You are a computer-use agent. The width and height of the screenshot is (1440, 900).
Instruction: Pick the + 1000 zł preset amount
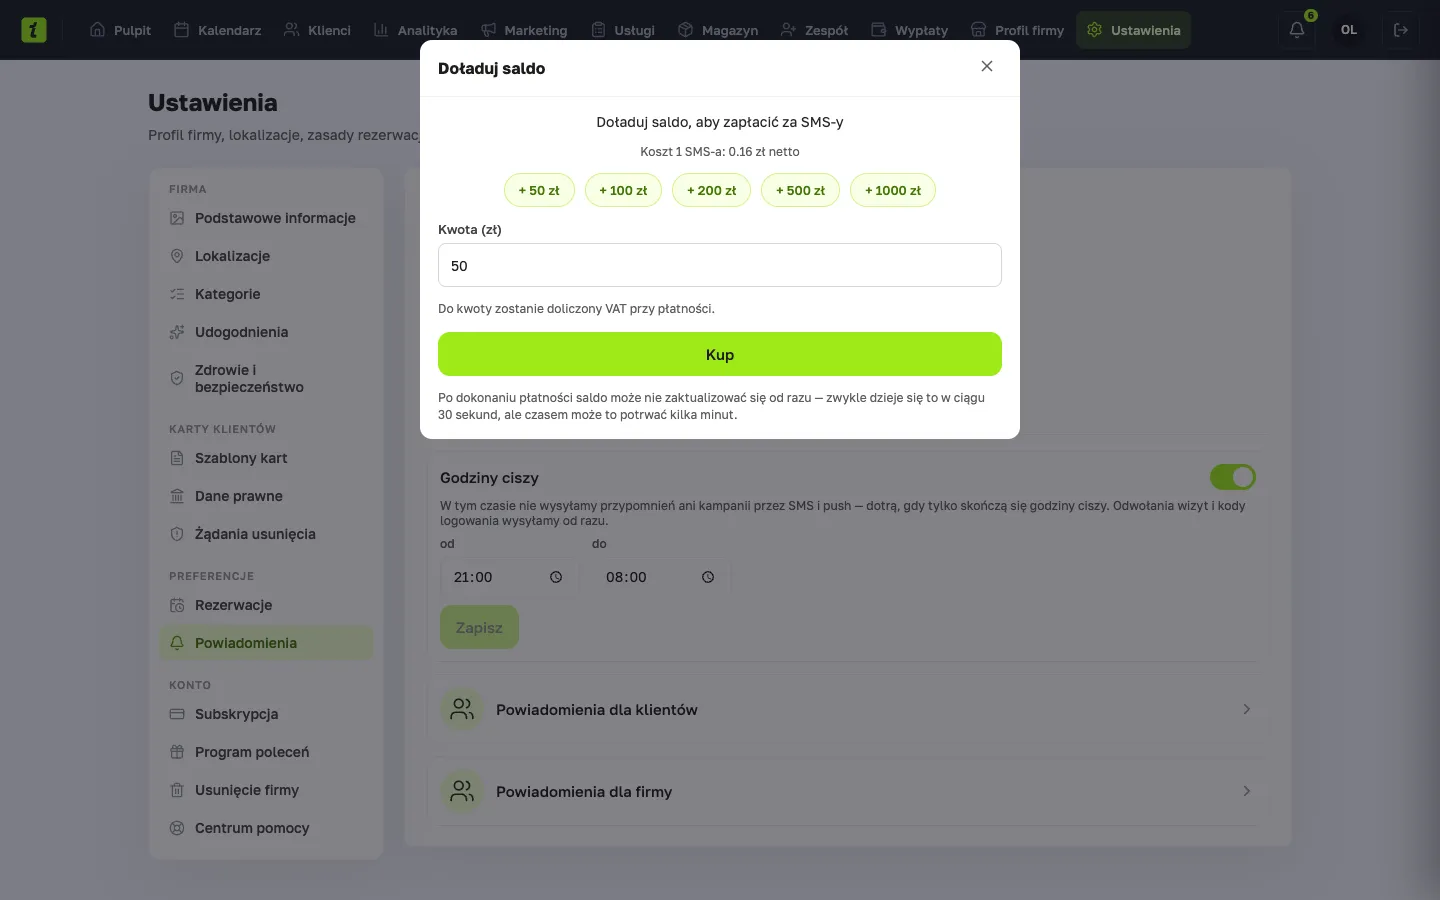click(x=893, y=190)
